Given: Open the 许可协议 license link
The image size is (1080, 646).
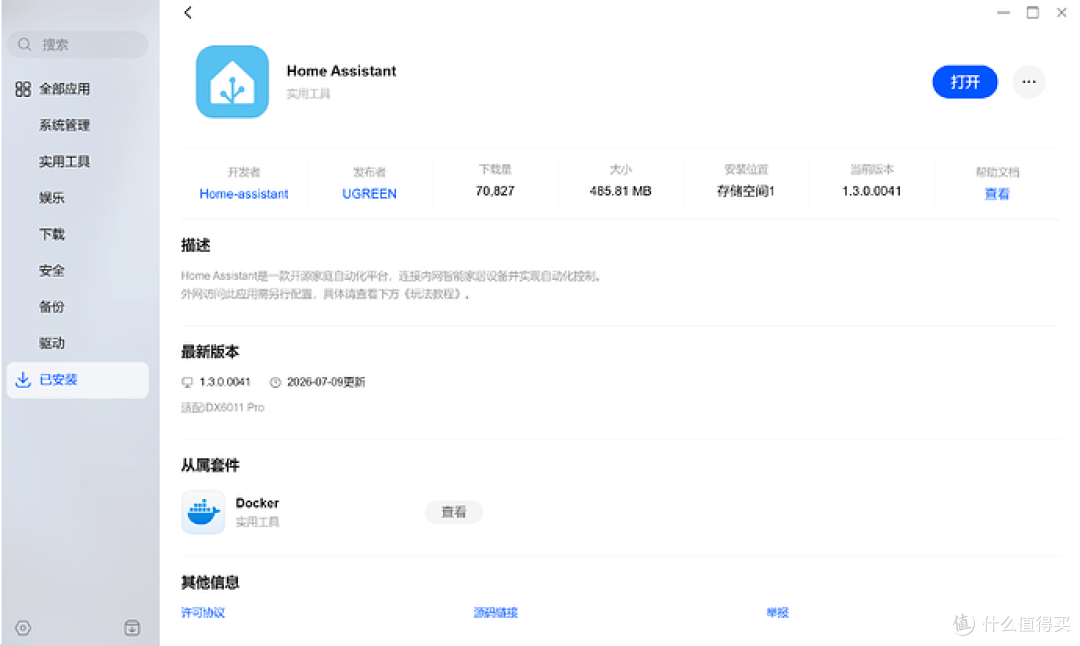Looking at the screenshot, I should (203, 612).
